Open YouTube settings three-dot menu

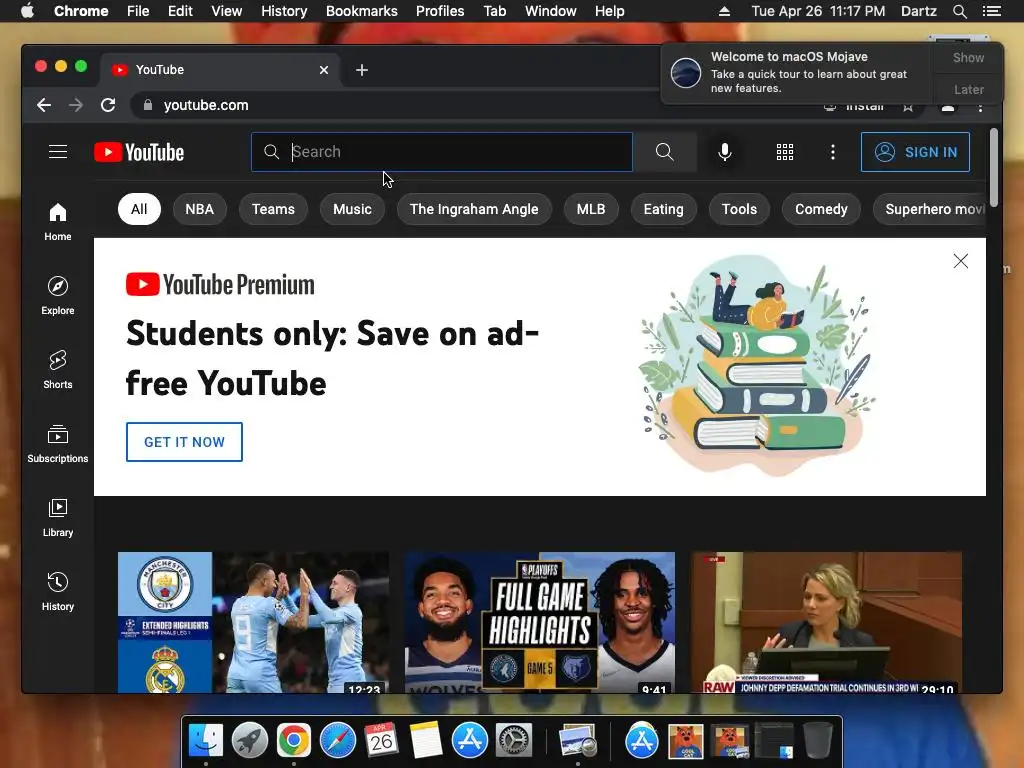coord(833,152)
